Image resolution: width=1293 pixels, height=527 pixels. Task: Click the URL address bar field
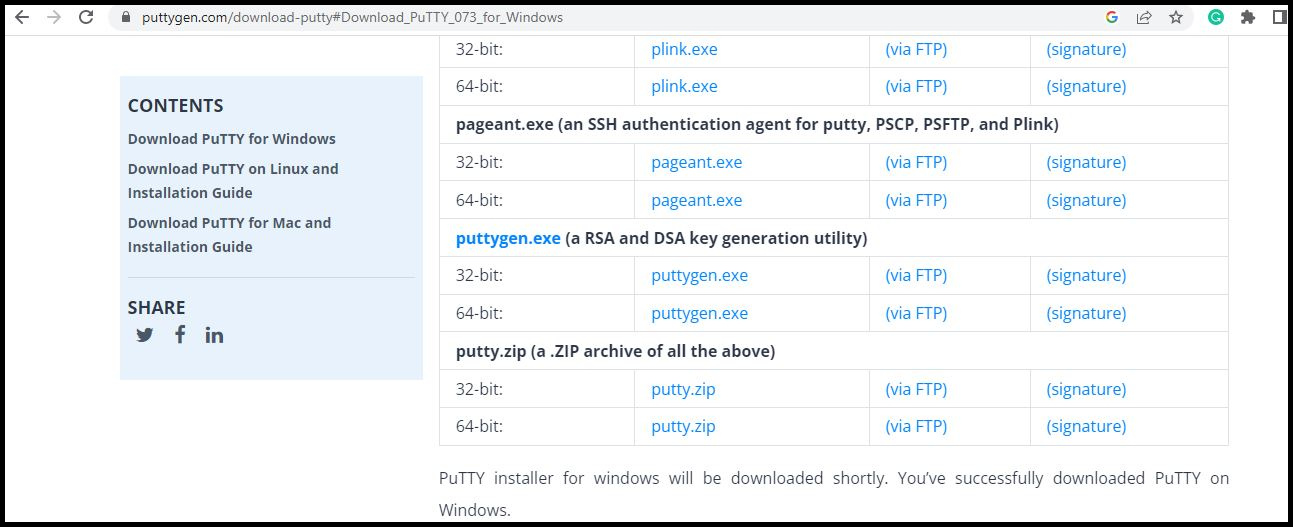click(600, 17)
